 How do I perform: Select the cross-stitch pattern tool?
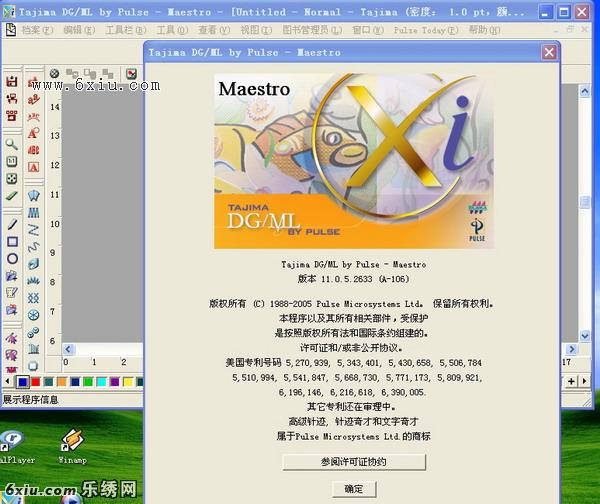click(x=34, y=298)
